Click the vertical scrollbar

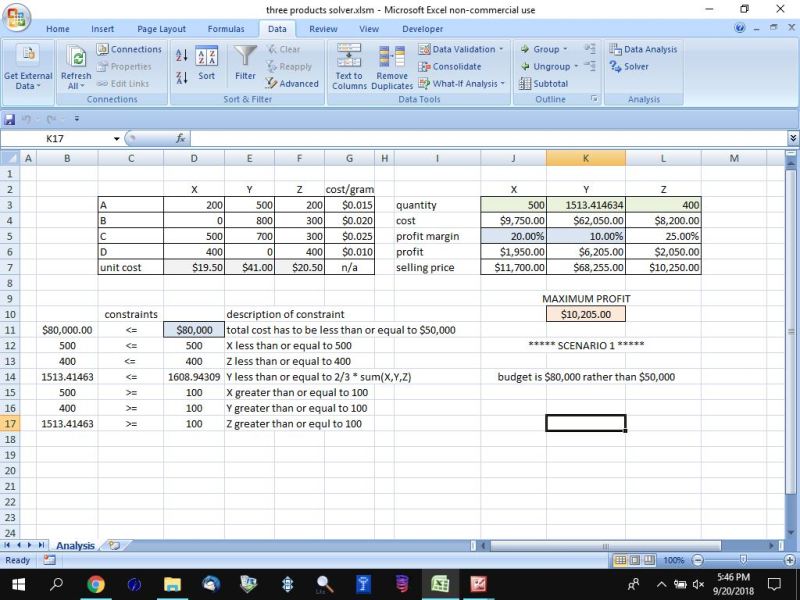[791, 332]
